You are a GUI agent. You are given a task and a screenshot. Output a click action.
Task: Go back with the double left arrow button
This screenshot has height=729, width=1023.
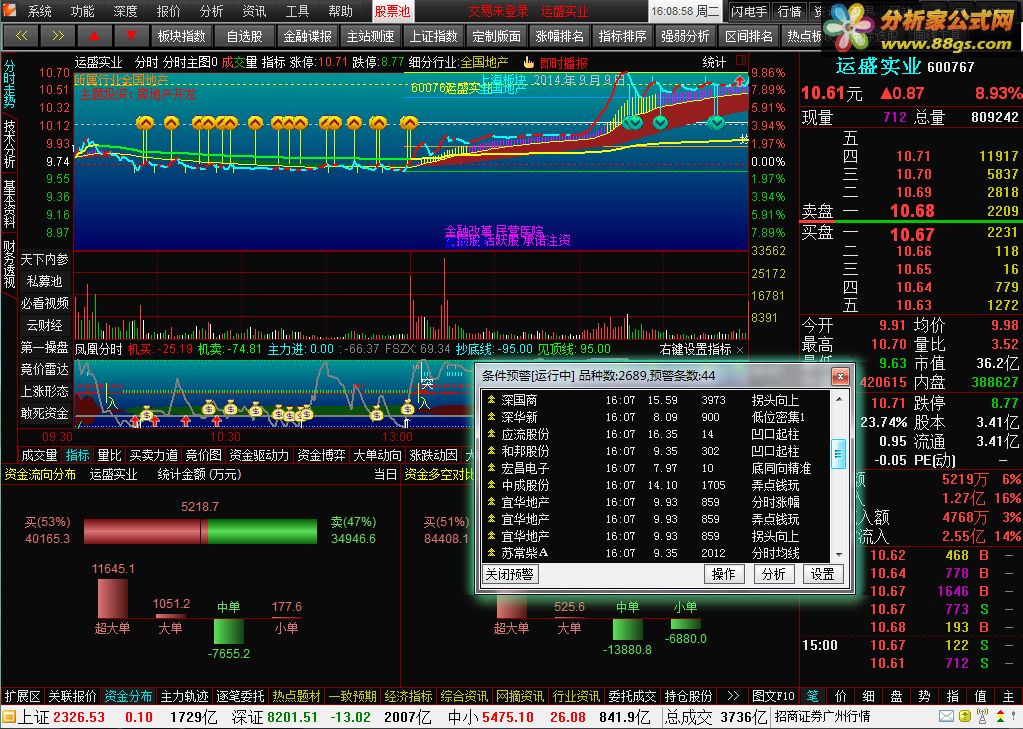[x=22, y=36]
